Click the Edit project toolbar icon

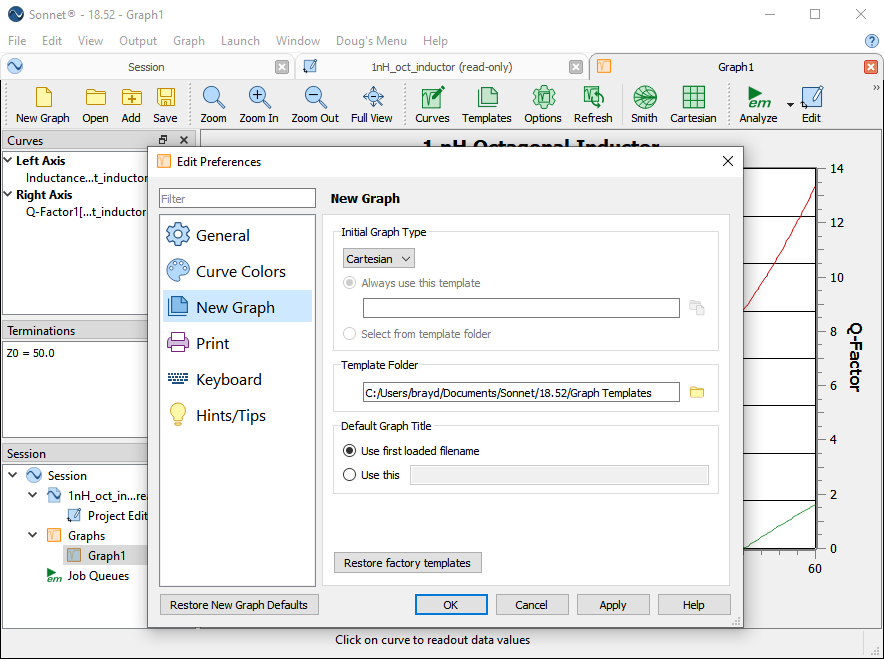(x=812, y=105)
